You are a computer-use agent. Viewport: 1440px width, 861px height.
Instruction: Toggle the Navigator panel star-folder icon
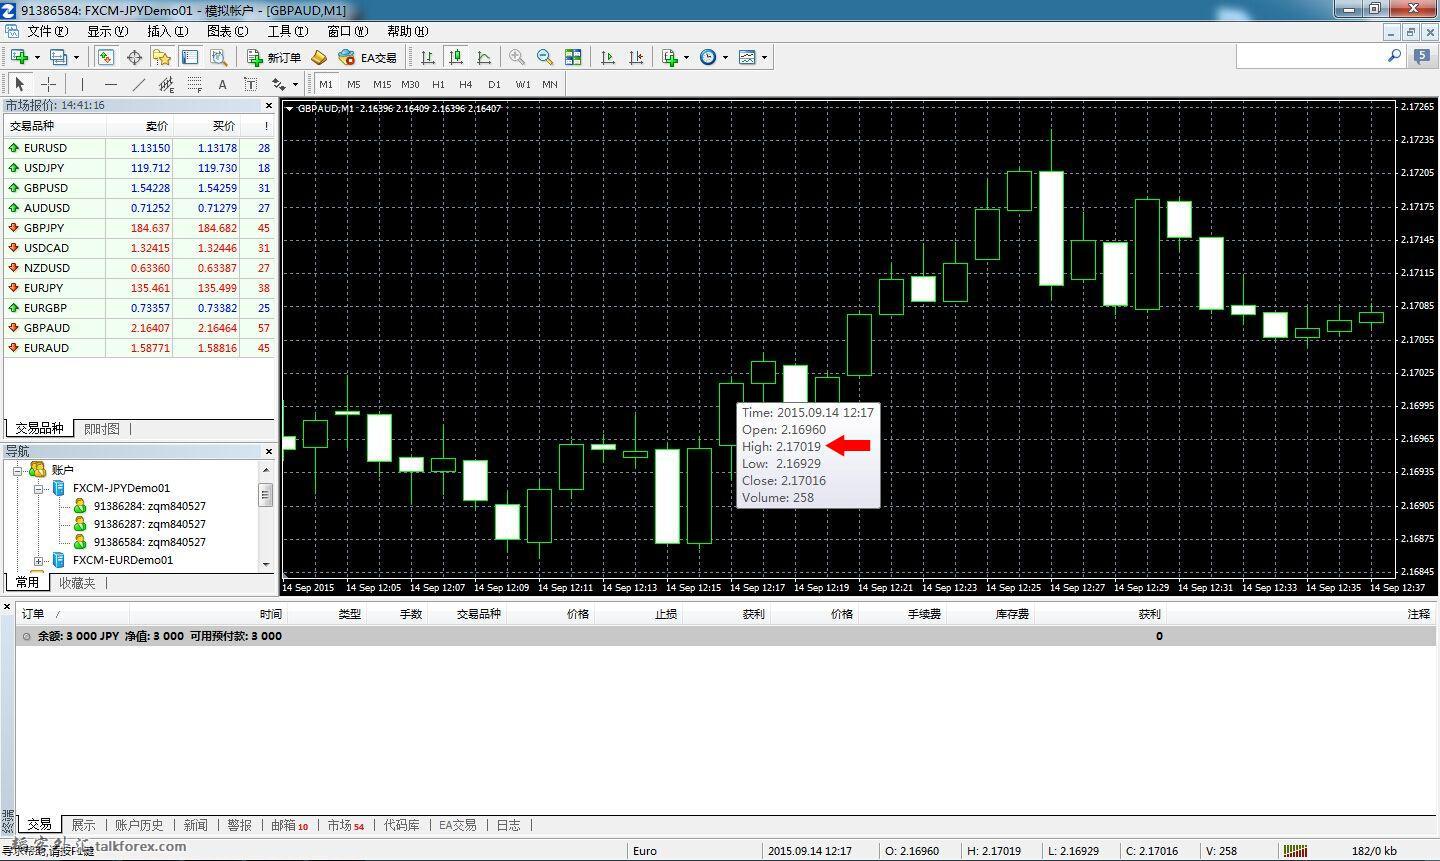pyautogui.click(x=162, y=57)
